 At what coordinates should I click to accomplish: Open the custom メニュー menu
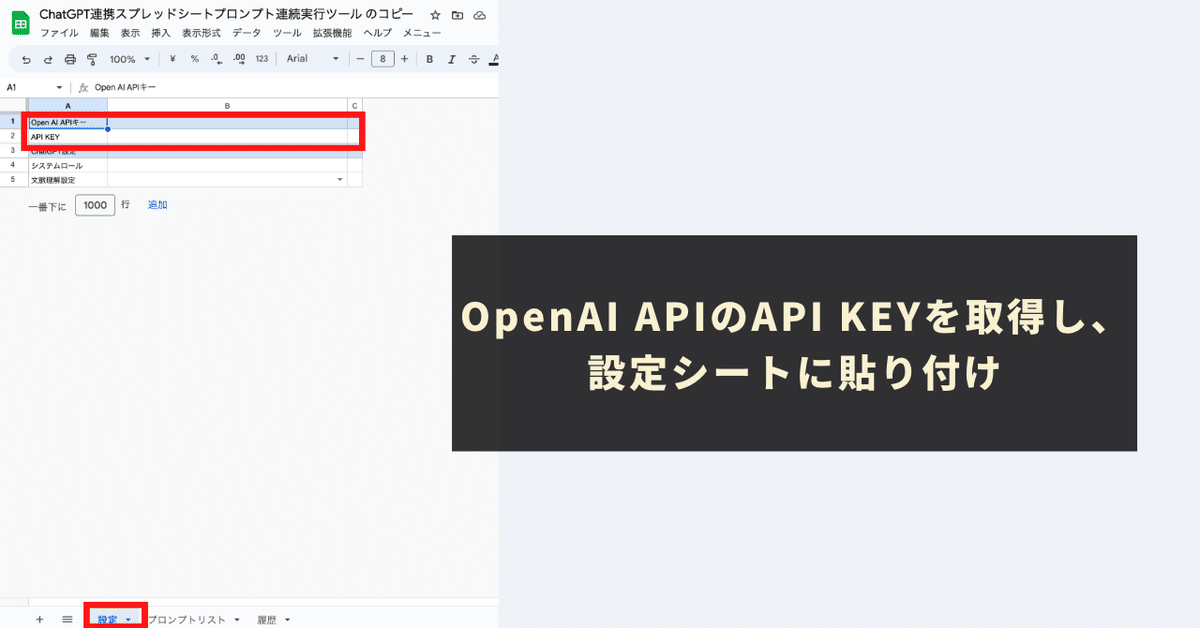coord(422,33)
